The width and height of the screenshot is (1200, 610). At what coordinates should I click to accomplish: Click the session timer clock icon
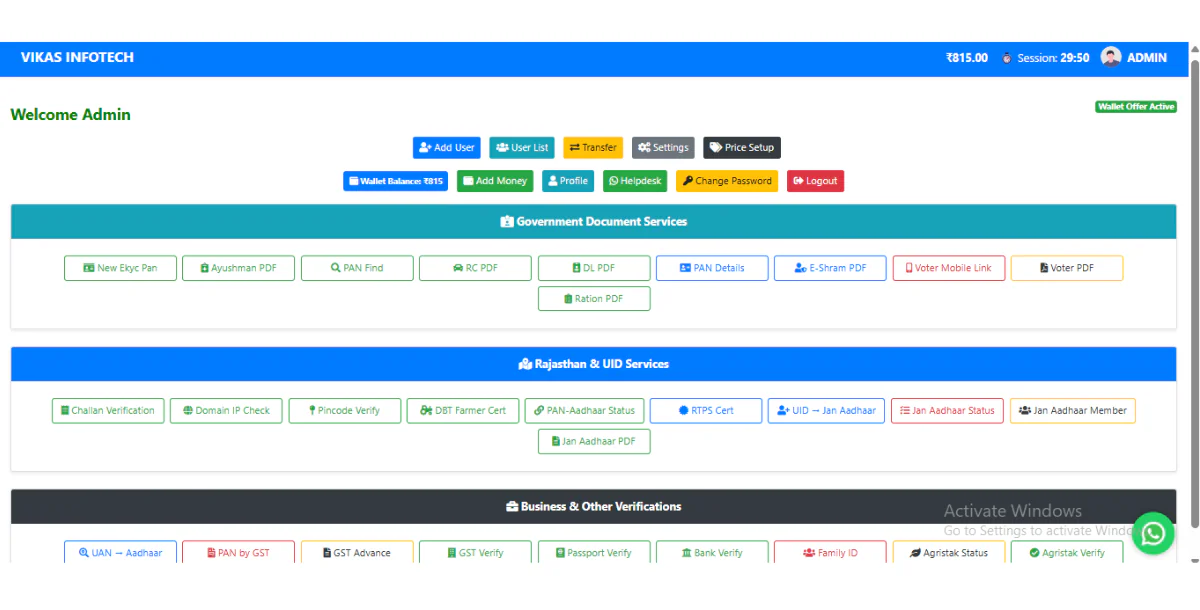pos(1006,58)
